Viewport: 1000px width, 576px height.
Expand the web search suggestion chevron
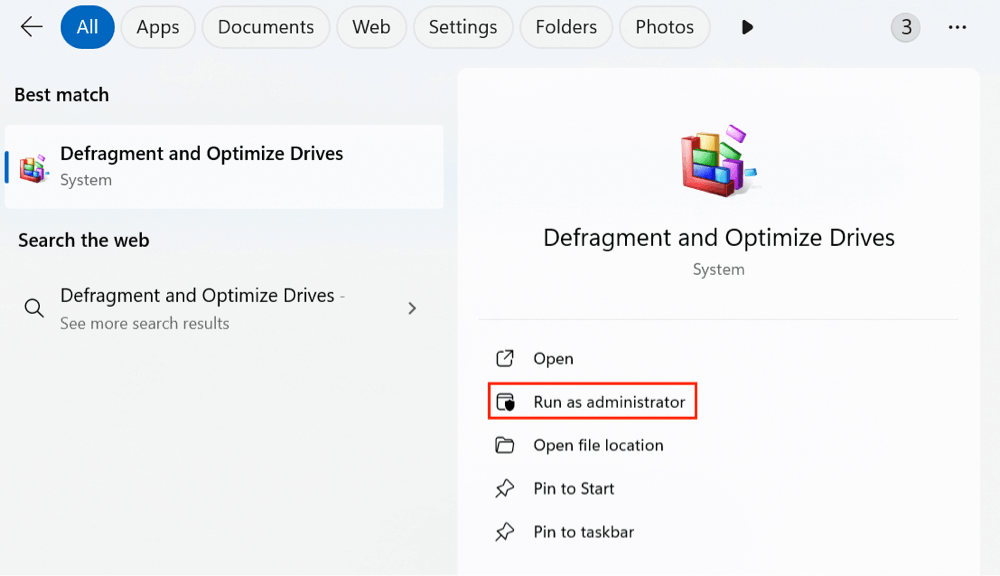[412, 308]
